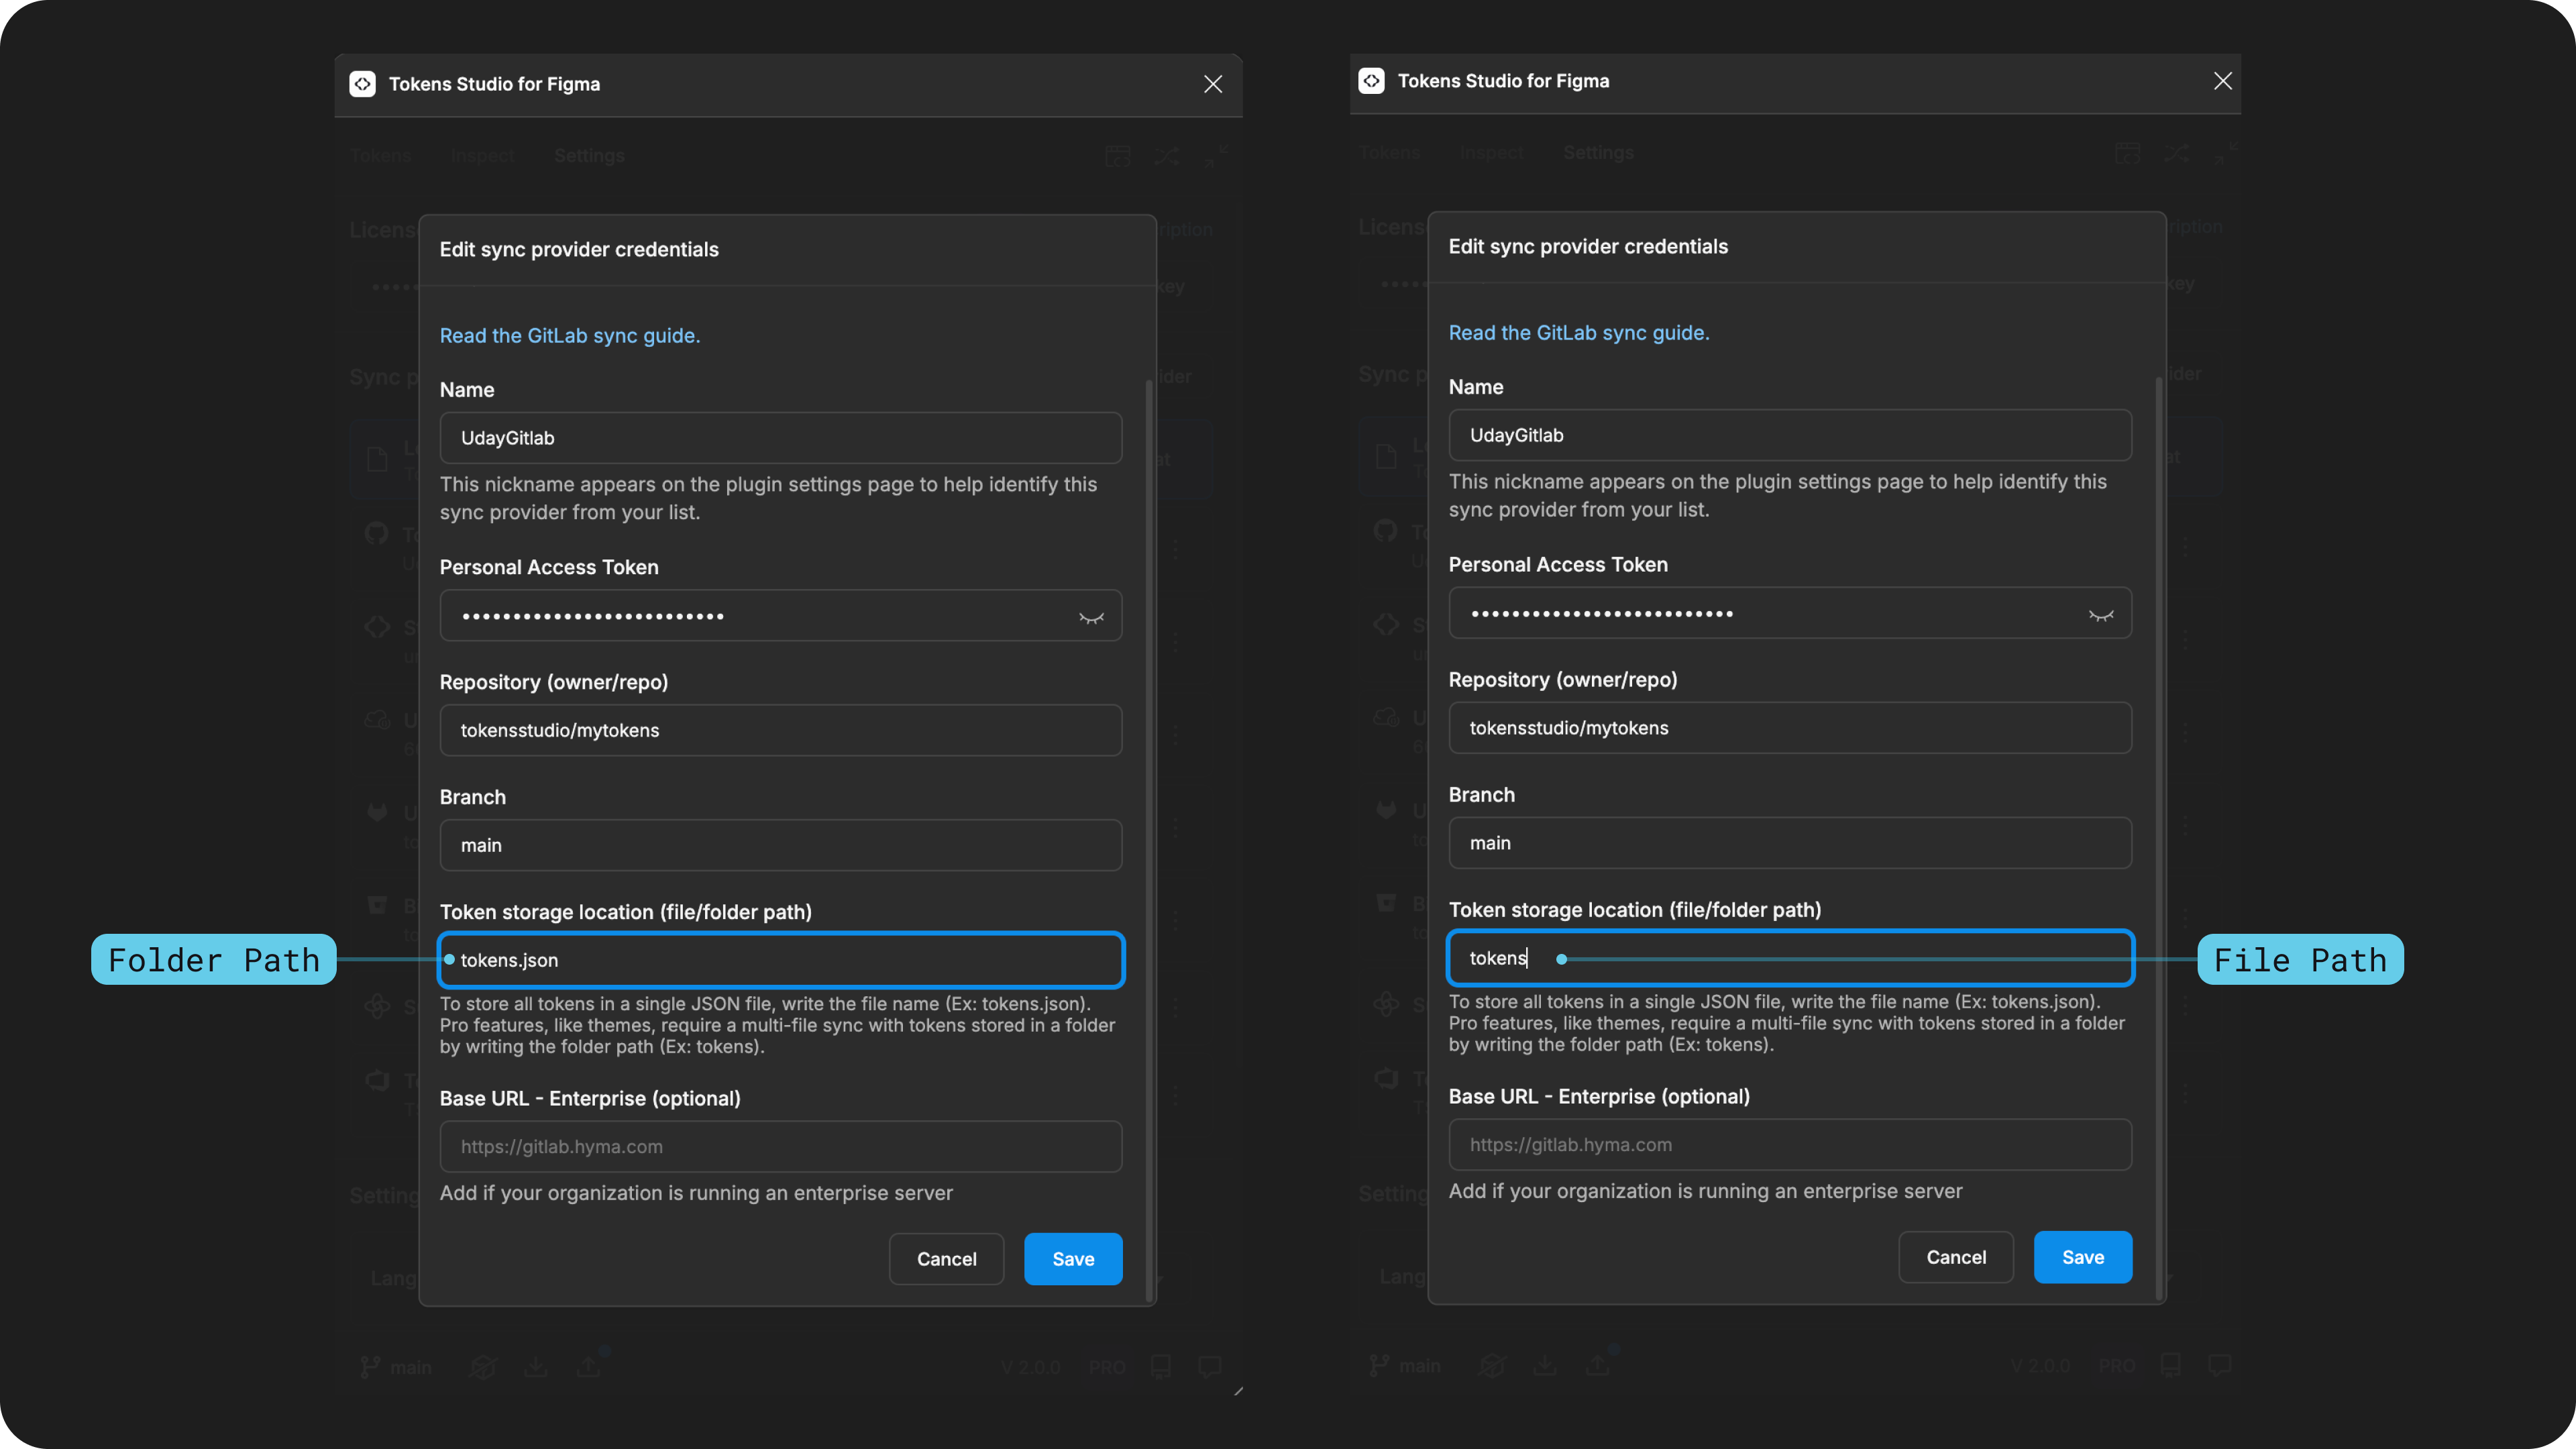This screenshot has height=1449, width=2576.
Task: Open the feedback chat icon in right window footer
Action: (2220, 1364)
